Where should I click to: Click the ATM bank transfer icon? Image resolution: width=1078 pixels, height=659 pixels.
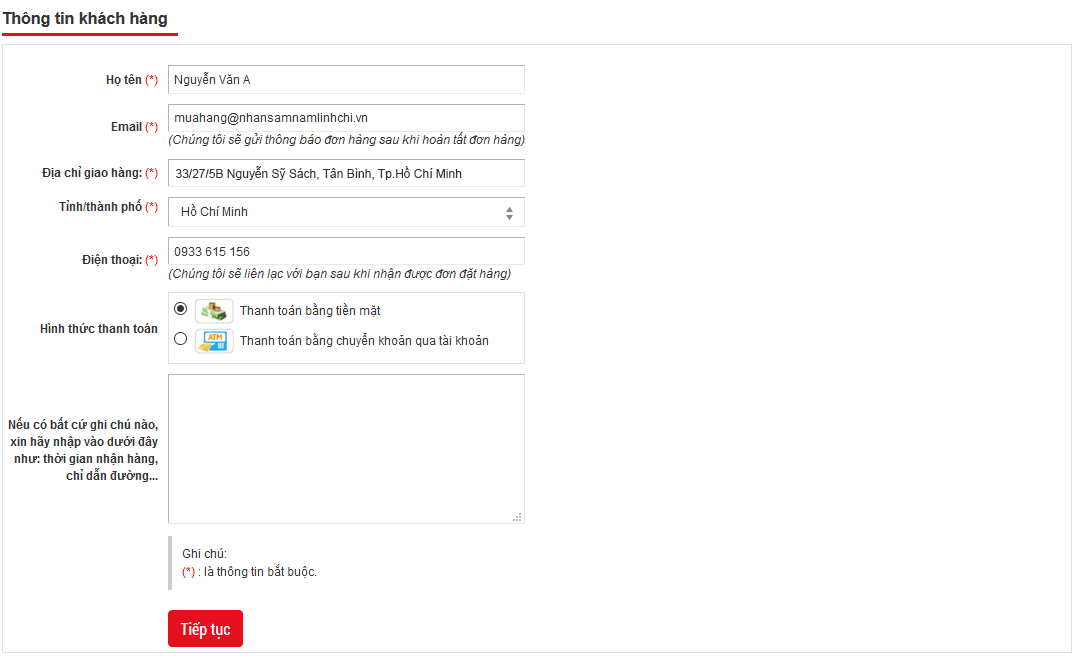click(x=213, y=340)
